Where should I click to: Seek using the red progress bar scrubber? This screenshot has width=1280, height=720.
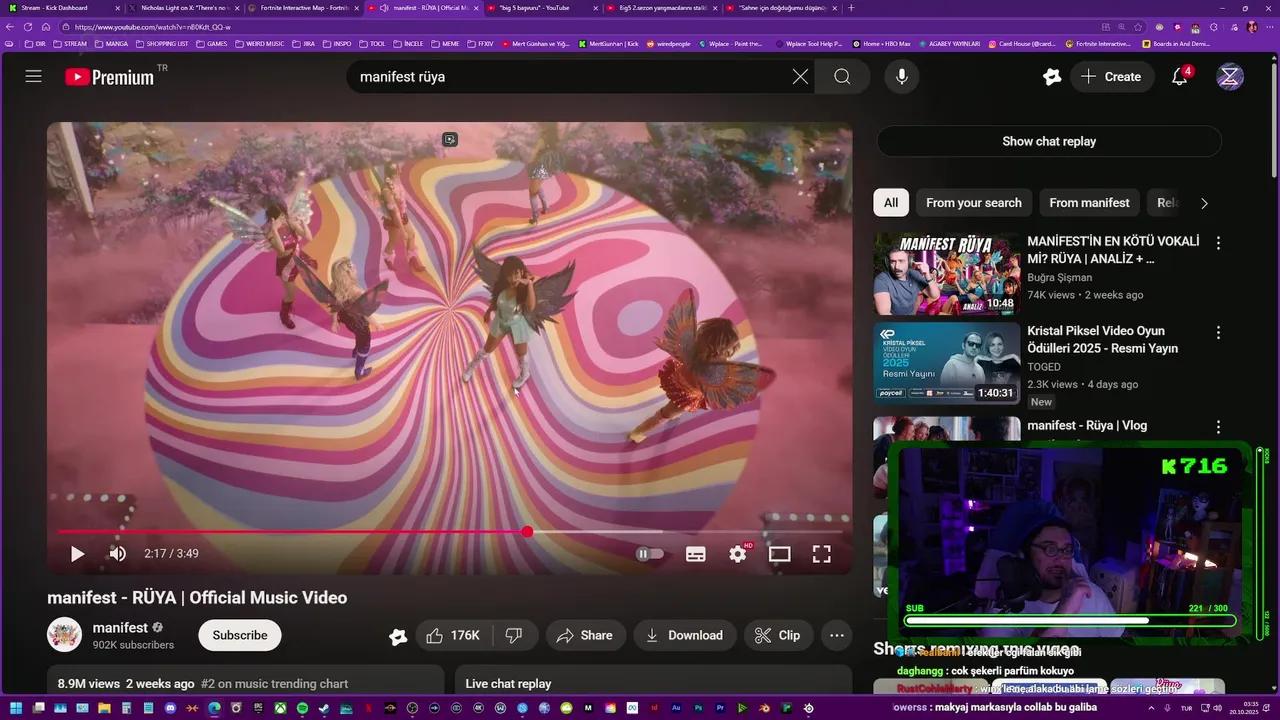(x=527, y=532)
